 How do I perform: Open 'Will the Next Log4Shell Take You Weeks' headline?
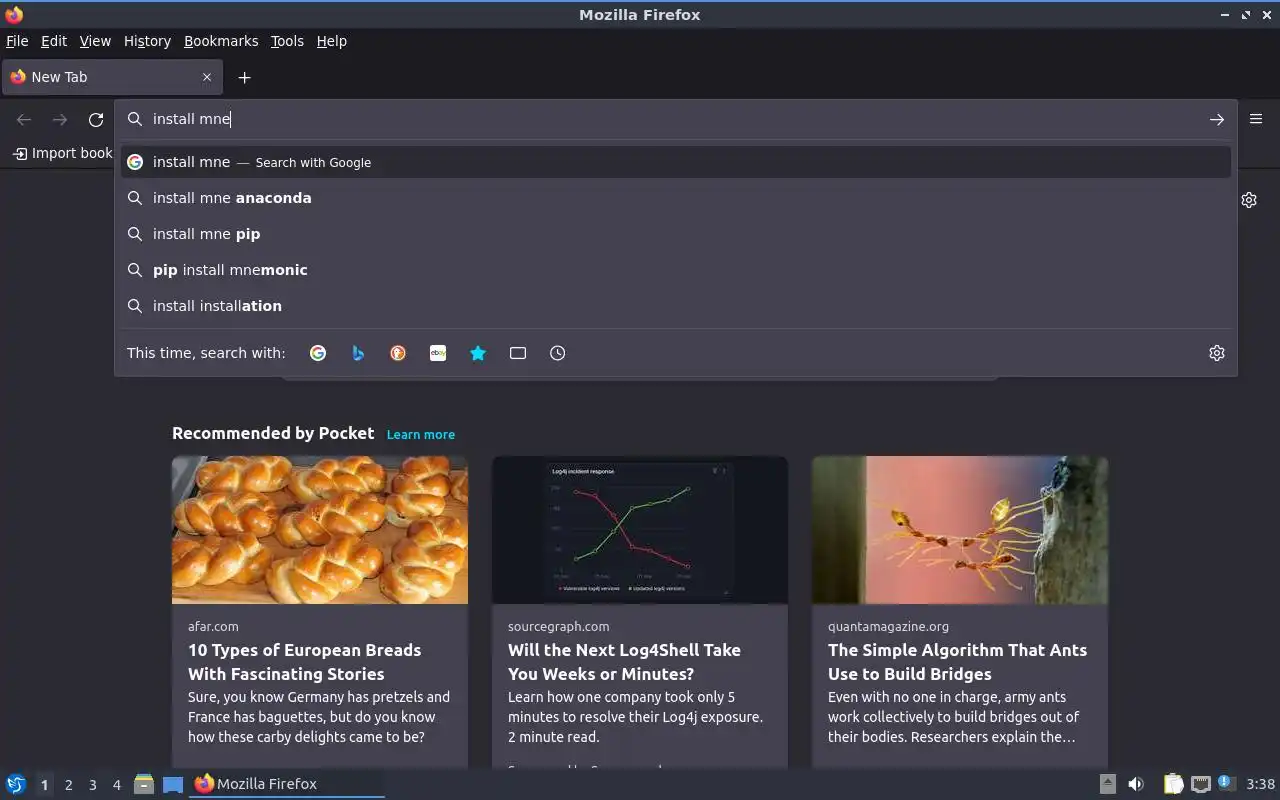click(x=624, y=662)
